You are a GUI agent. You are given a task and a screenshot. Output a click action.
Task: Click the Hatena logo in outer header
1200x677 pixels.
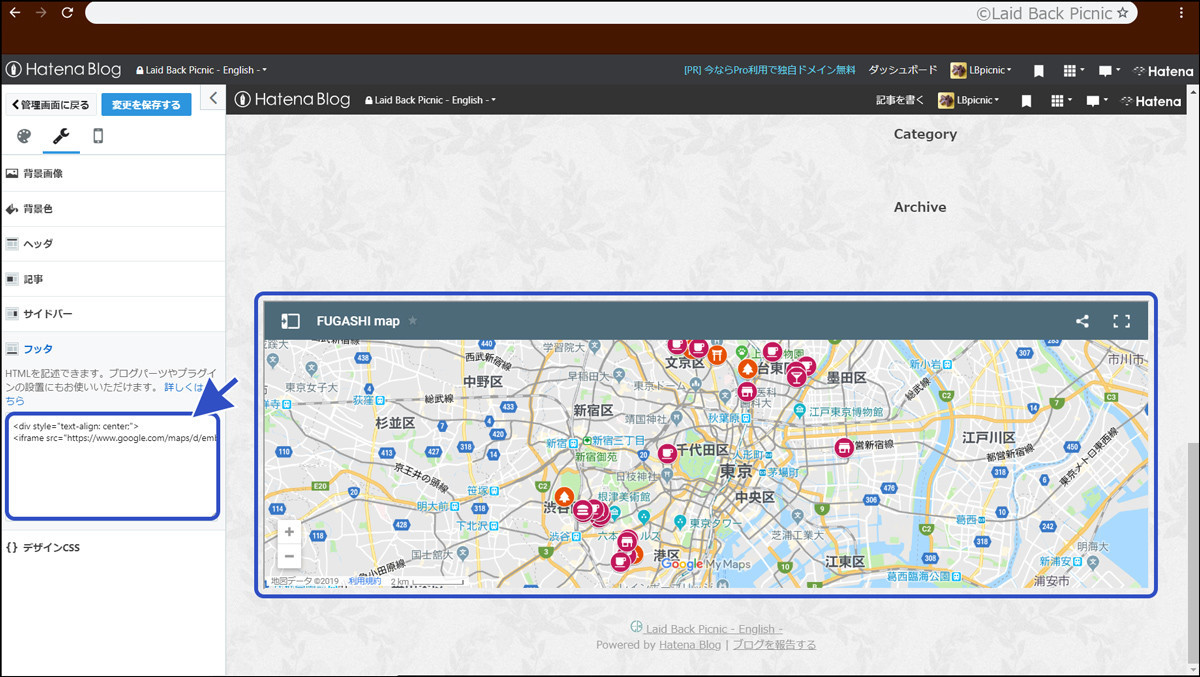pyautogui.click(x=1163, y=71)
